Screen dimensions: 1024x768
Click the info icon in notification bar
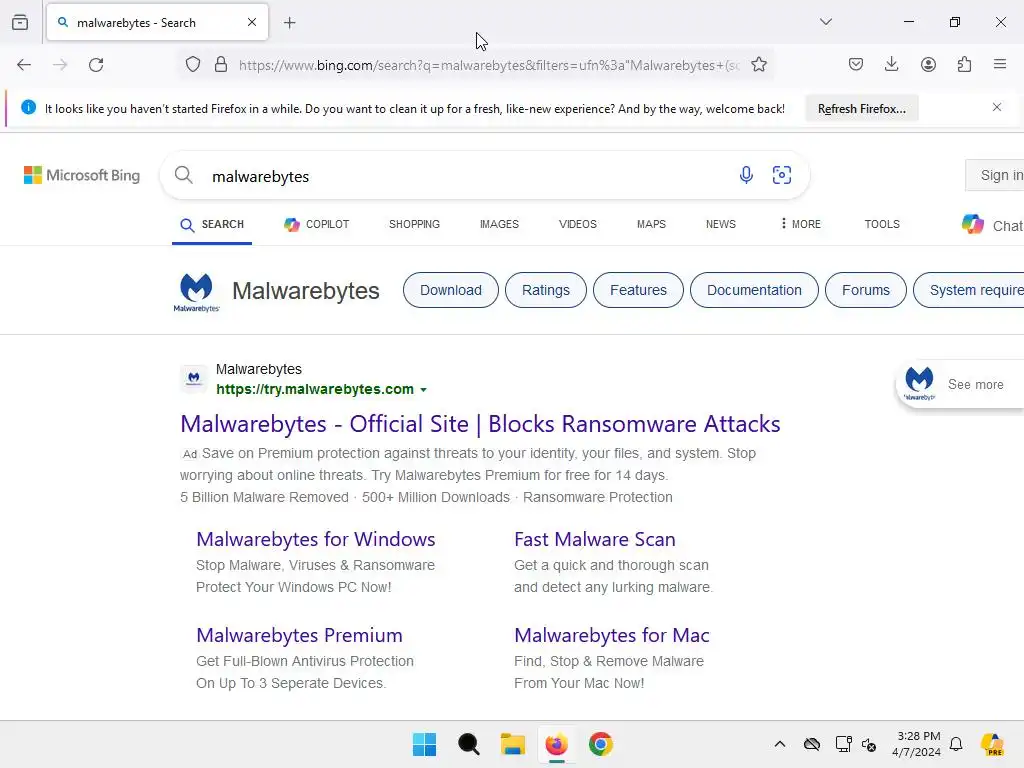[28, 108]
